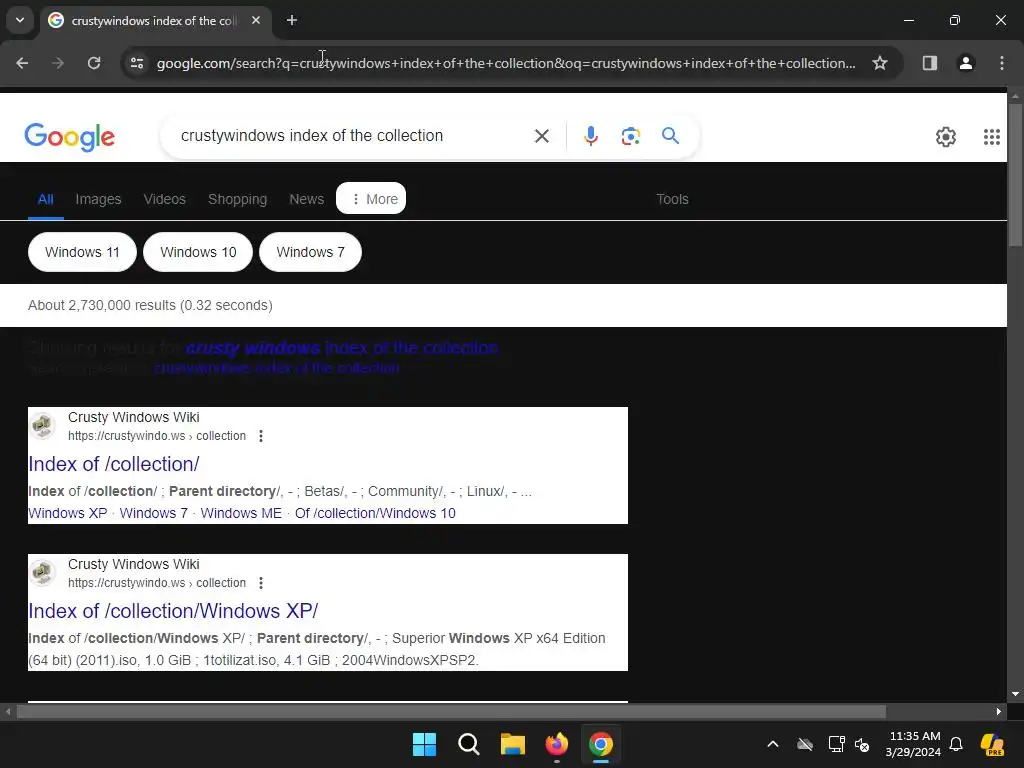The width and height of the screenshot is (1024, 768).
Task: Open the Windows Start menu
Action: coord(424,744)
